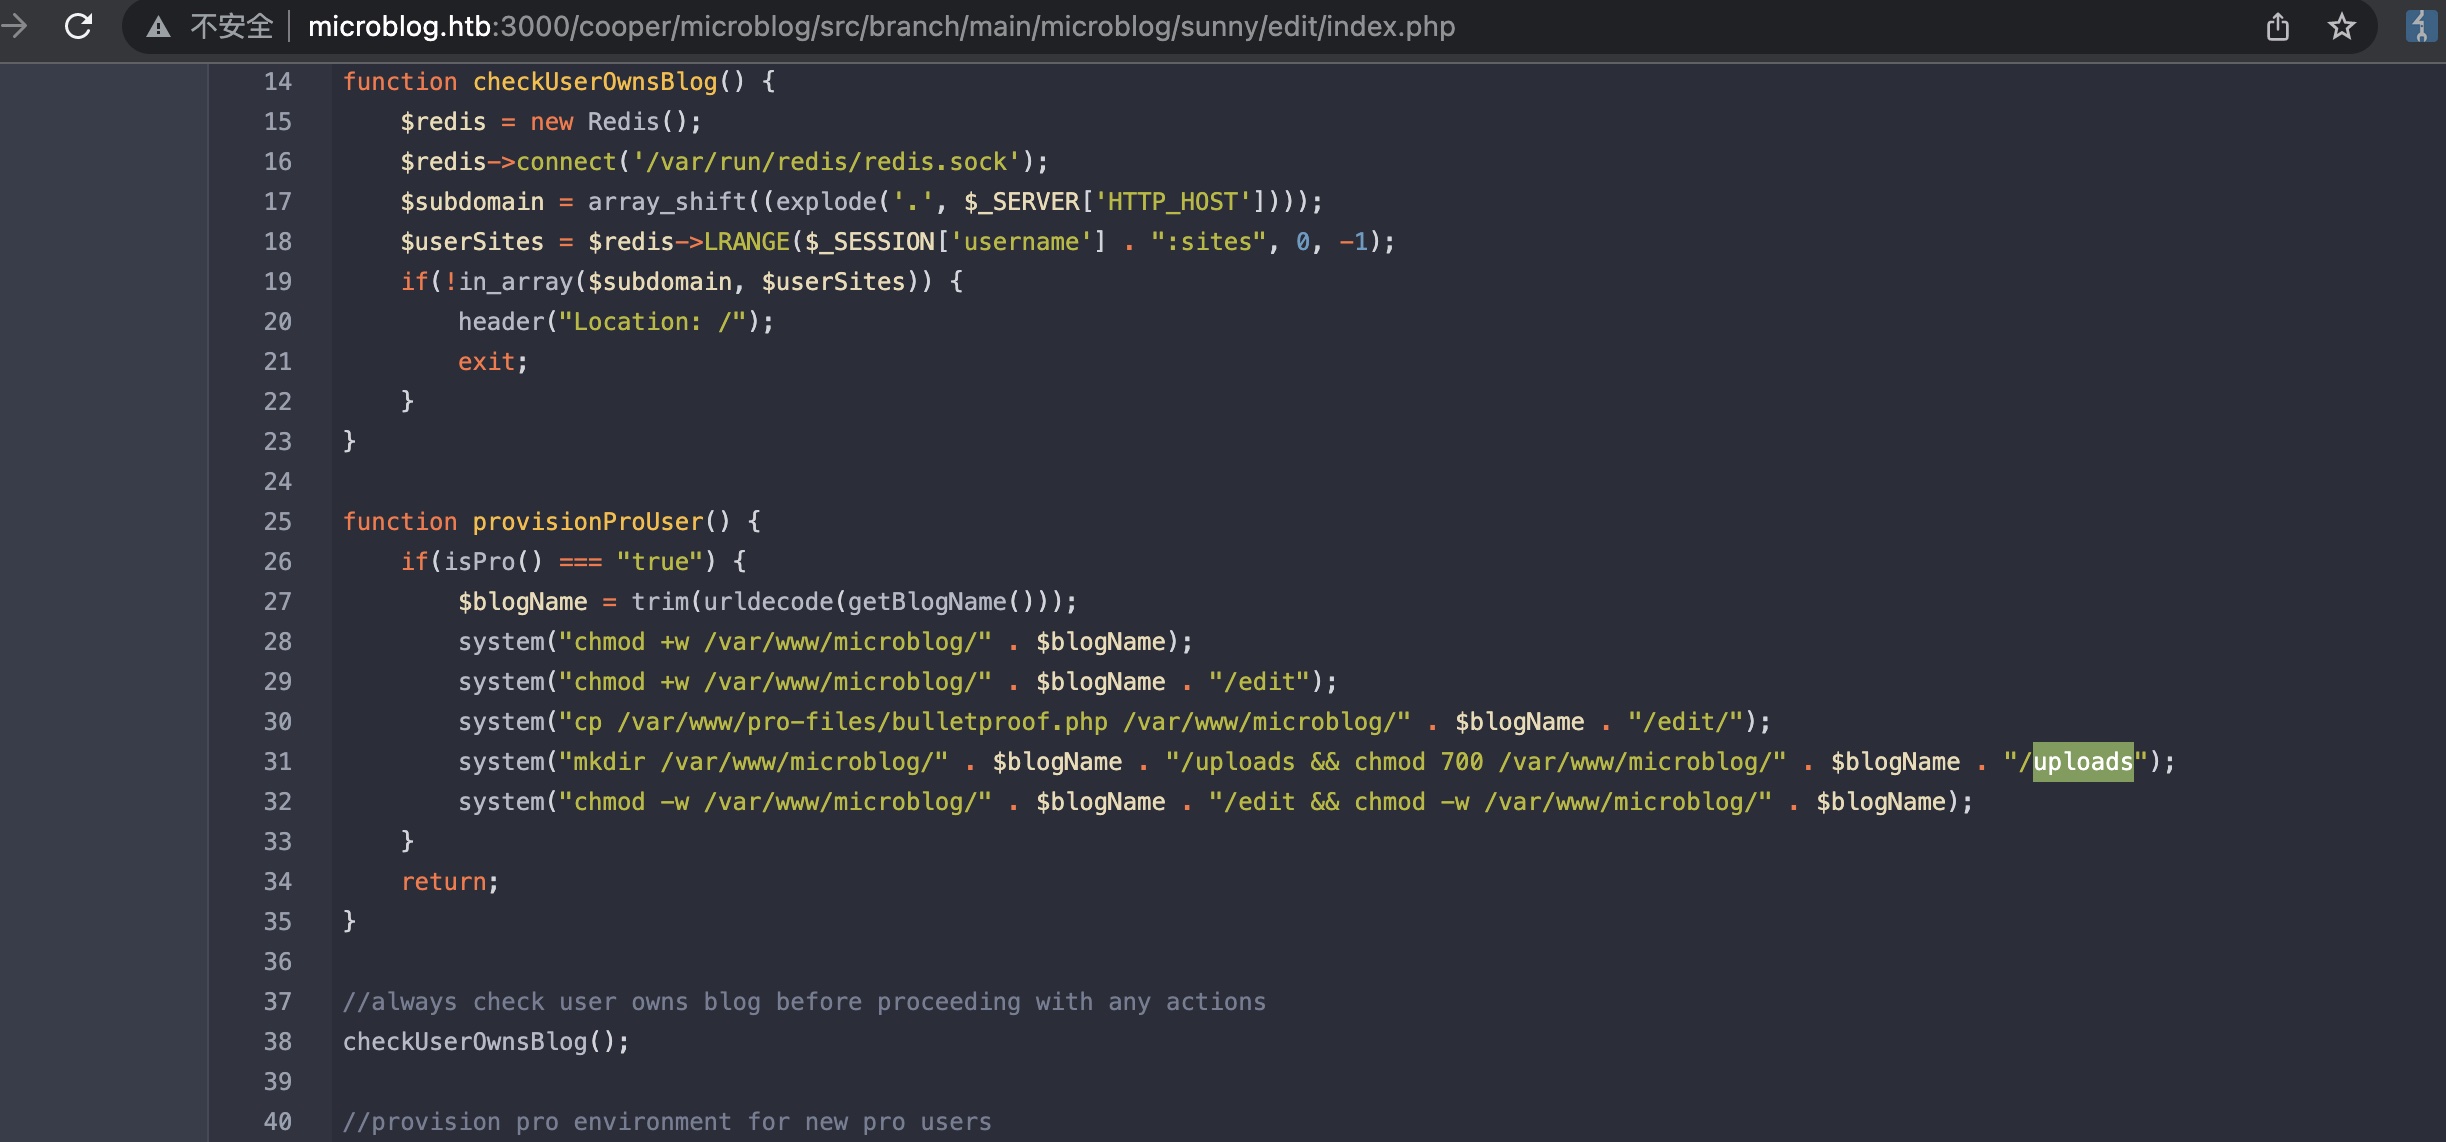Viewport: 2446px width, 1142px height.
Task: Click the not-secure warning triangle icon
Action: [158, 27]
